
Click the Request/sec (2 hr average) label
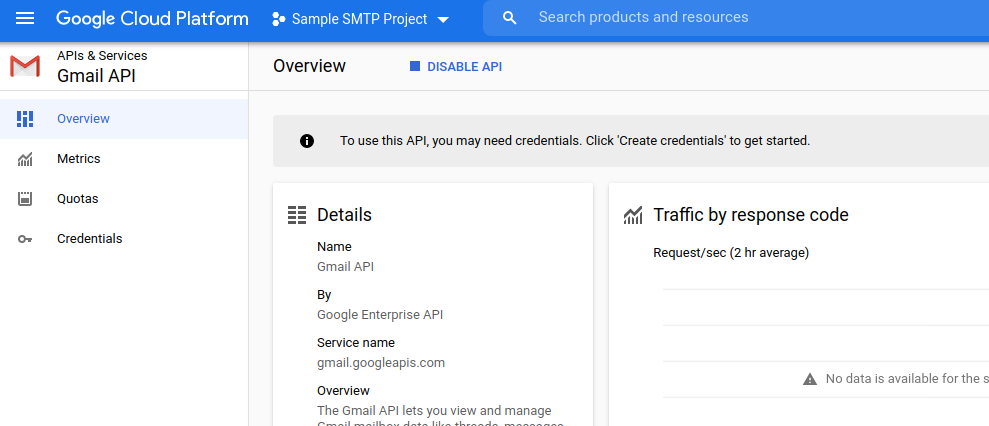(x=731, y=253)
